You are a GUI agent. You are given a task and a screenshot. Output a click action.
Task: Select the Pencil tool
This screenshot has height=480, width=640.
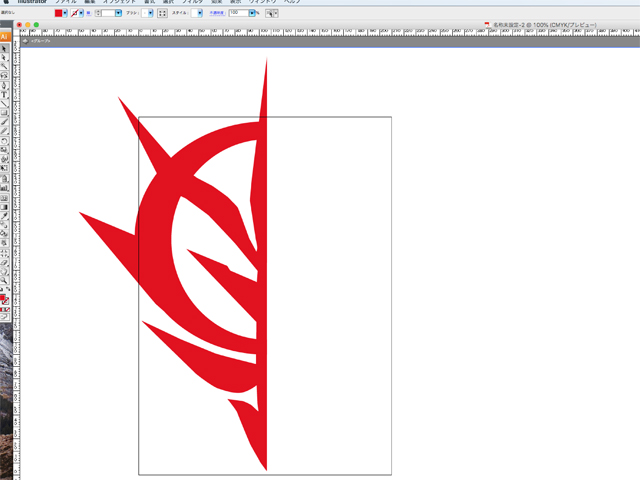(4, 131)
